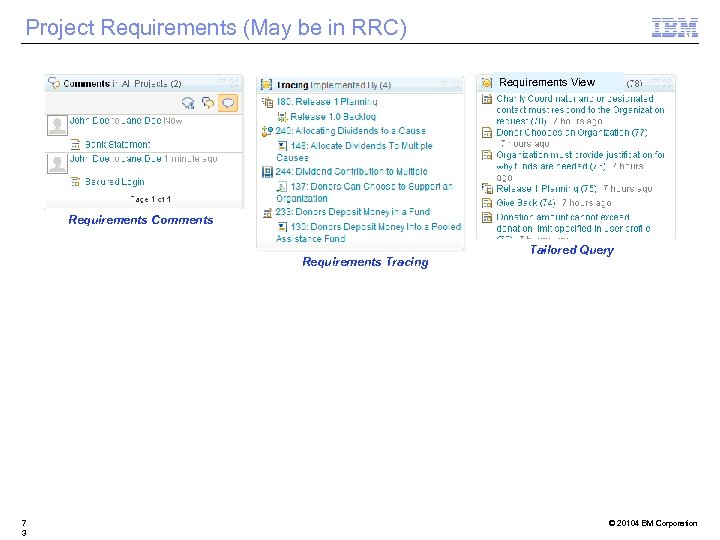Click 'John Doe to Jane Doe 1 minute ago' text

coord(143,159)
